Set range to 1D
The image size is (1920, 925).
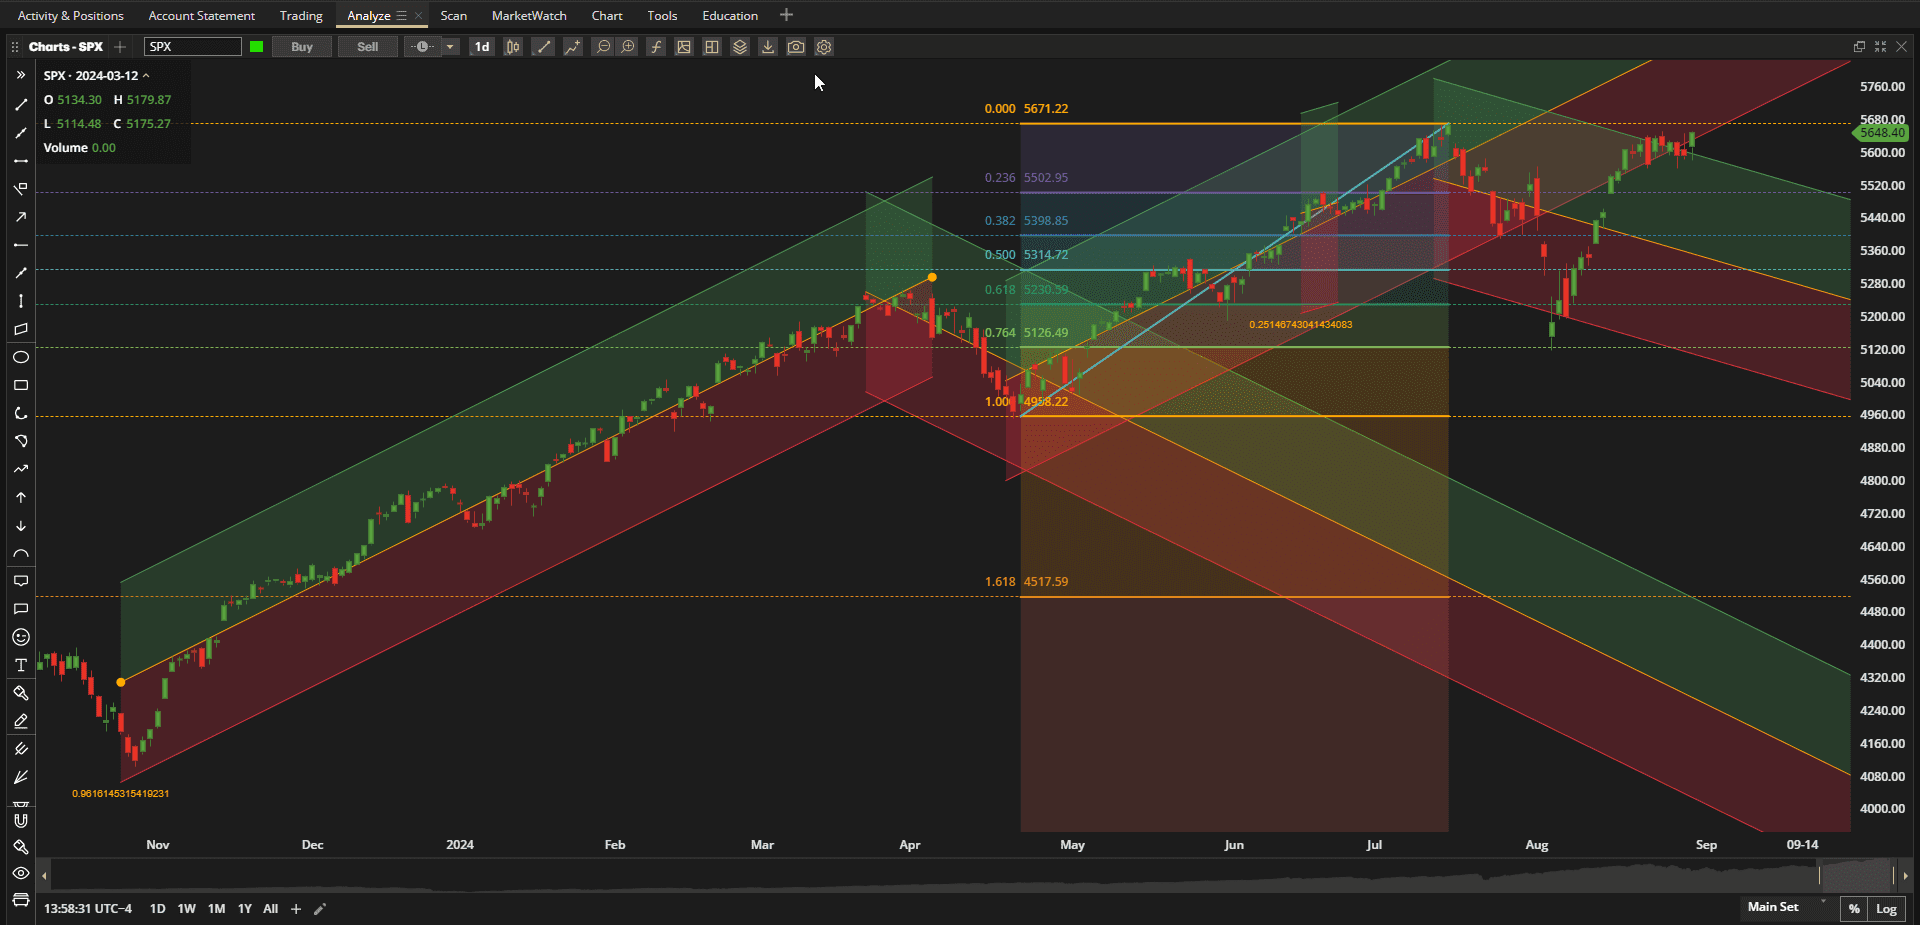(157, 909)
